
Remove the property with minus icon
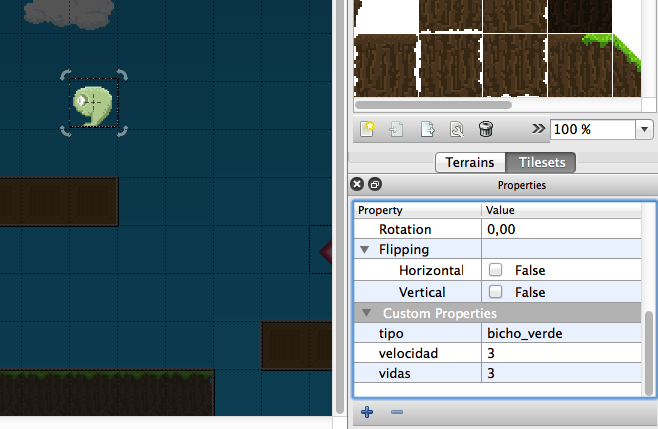click(x=397, y=412)
